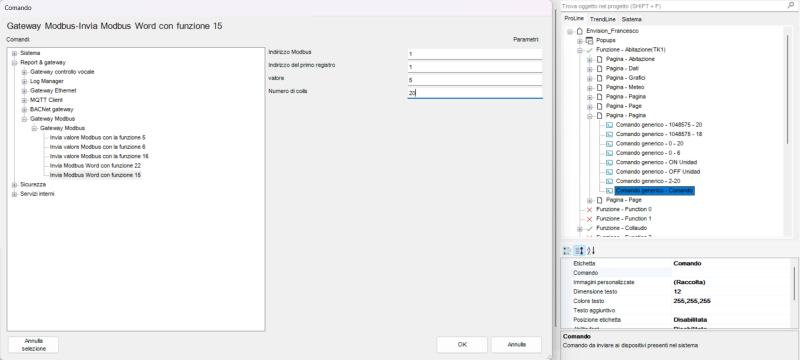Click page icon of Pagina - Dati
This screenshot has height=360, width=800.
[x=599, y=68]
